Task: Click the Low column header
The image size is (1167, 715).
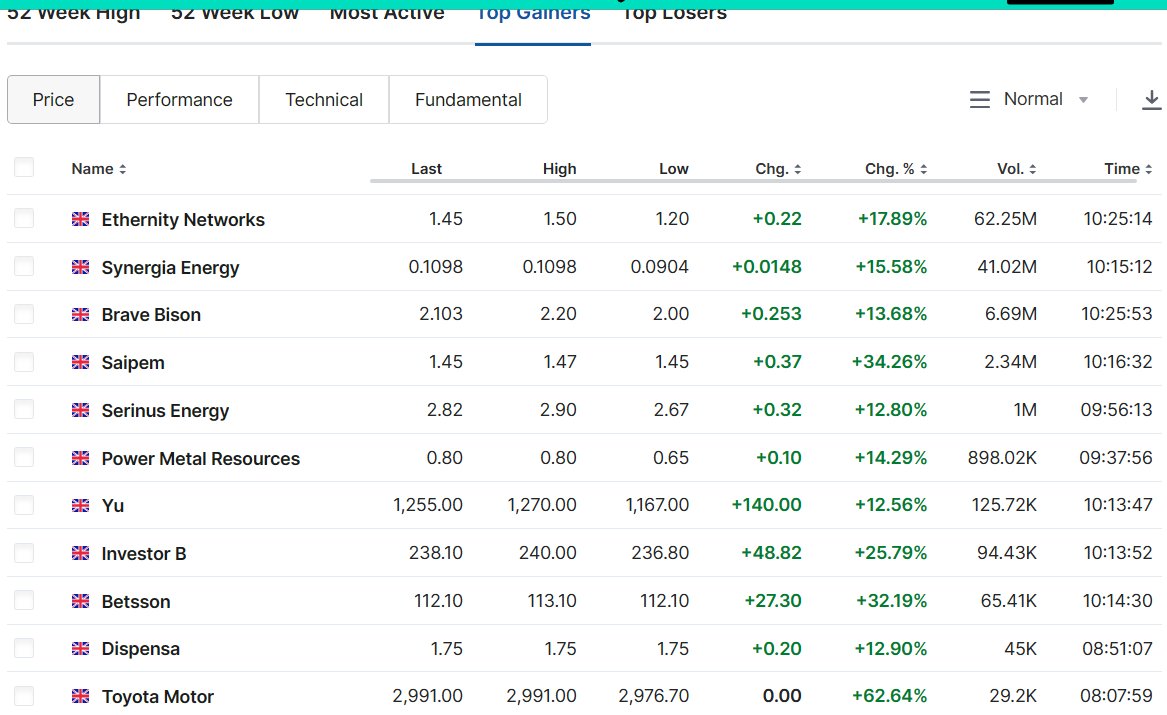Action: pyautogui.click(x=674, y=169)
